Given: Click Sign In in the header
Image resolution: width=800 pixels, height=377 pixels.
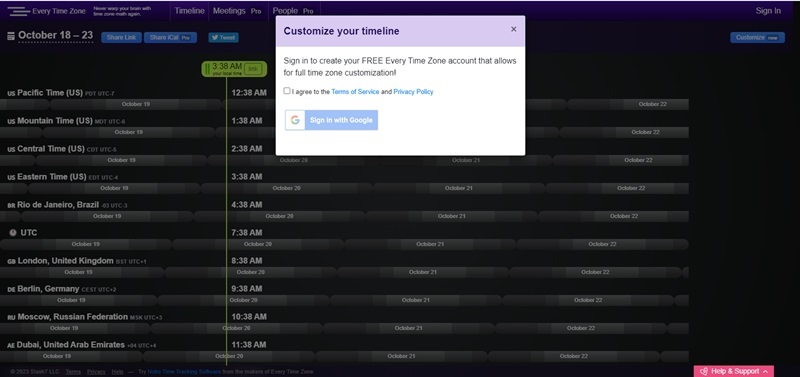Looking at the screenshot, I should tap(768, 11).
